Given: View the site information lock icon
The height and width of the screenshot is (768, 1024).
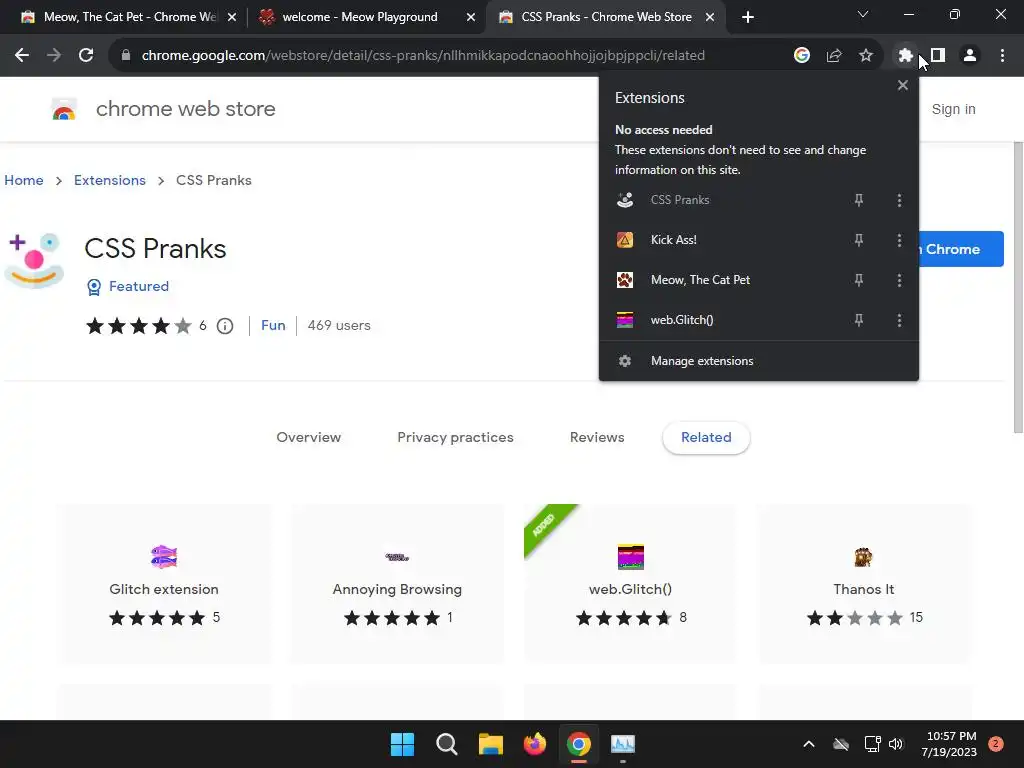Looking at the screenshot, I should [126, 56].
